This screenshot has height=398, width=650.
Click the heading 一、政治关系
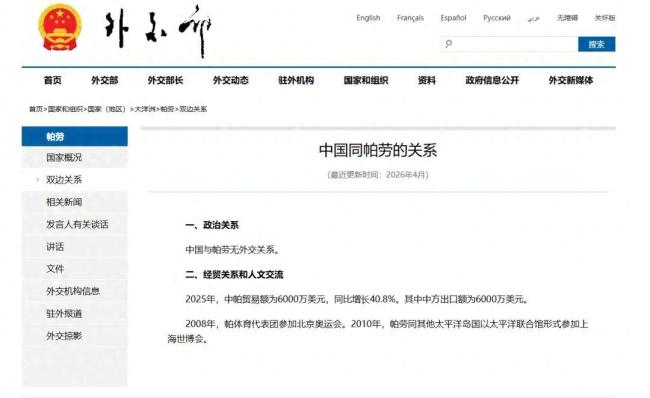(x=212, y=225)
